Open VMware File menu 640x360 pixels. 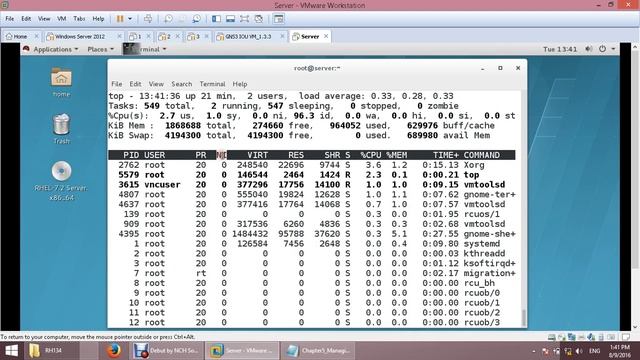10,19
